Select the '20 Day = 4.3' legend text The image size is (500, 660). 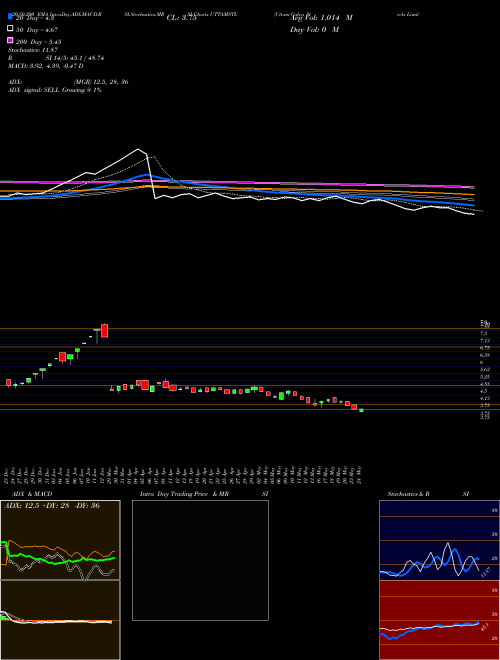point(33,18)
